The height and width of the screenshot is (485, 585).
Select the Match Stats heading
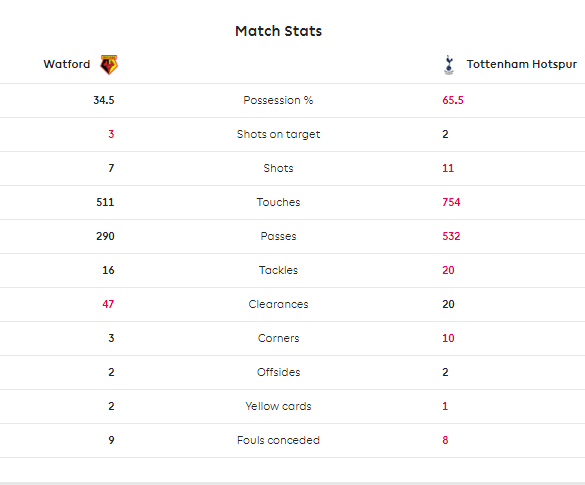coord(278,31)
